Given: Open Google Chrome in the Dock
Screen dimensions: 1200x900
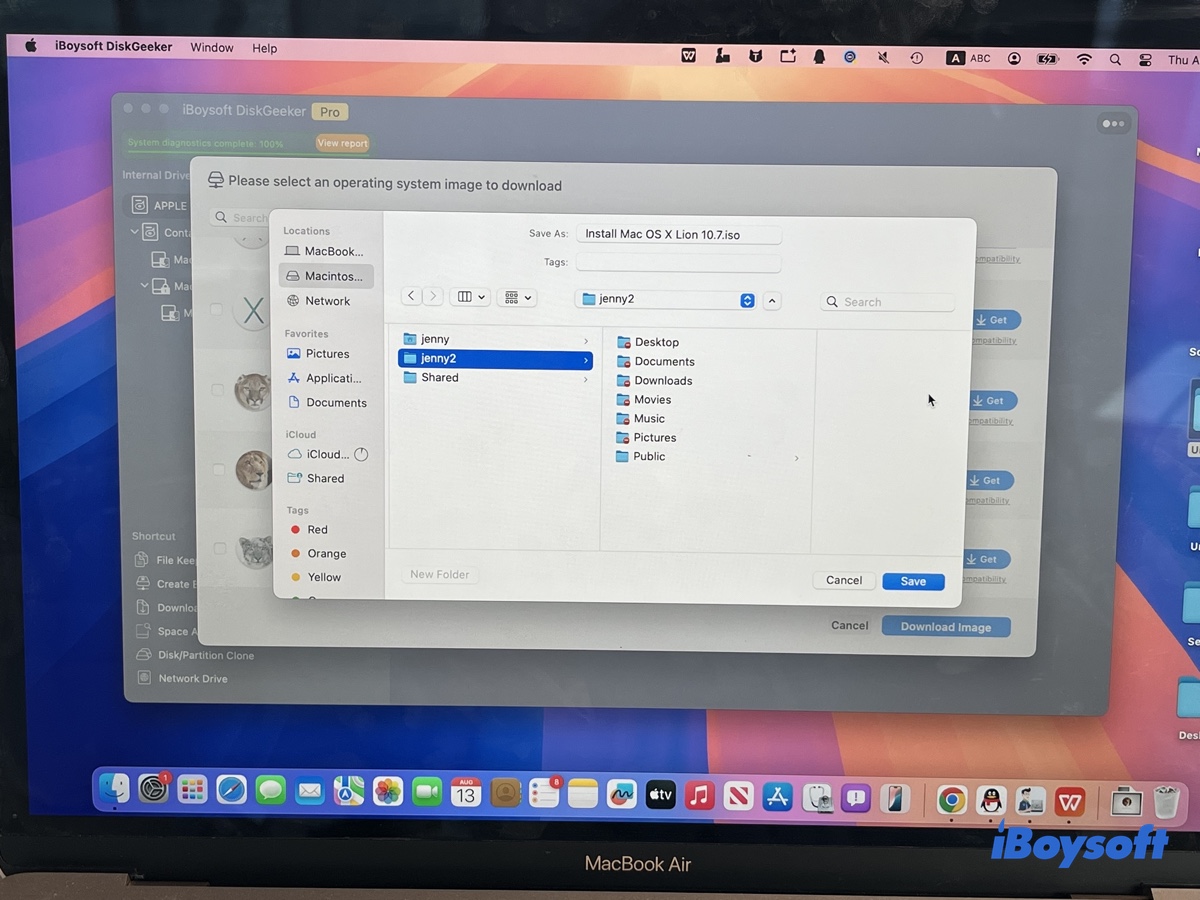Looking at the screenshot, I should tap(952, 799).
